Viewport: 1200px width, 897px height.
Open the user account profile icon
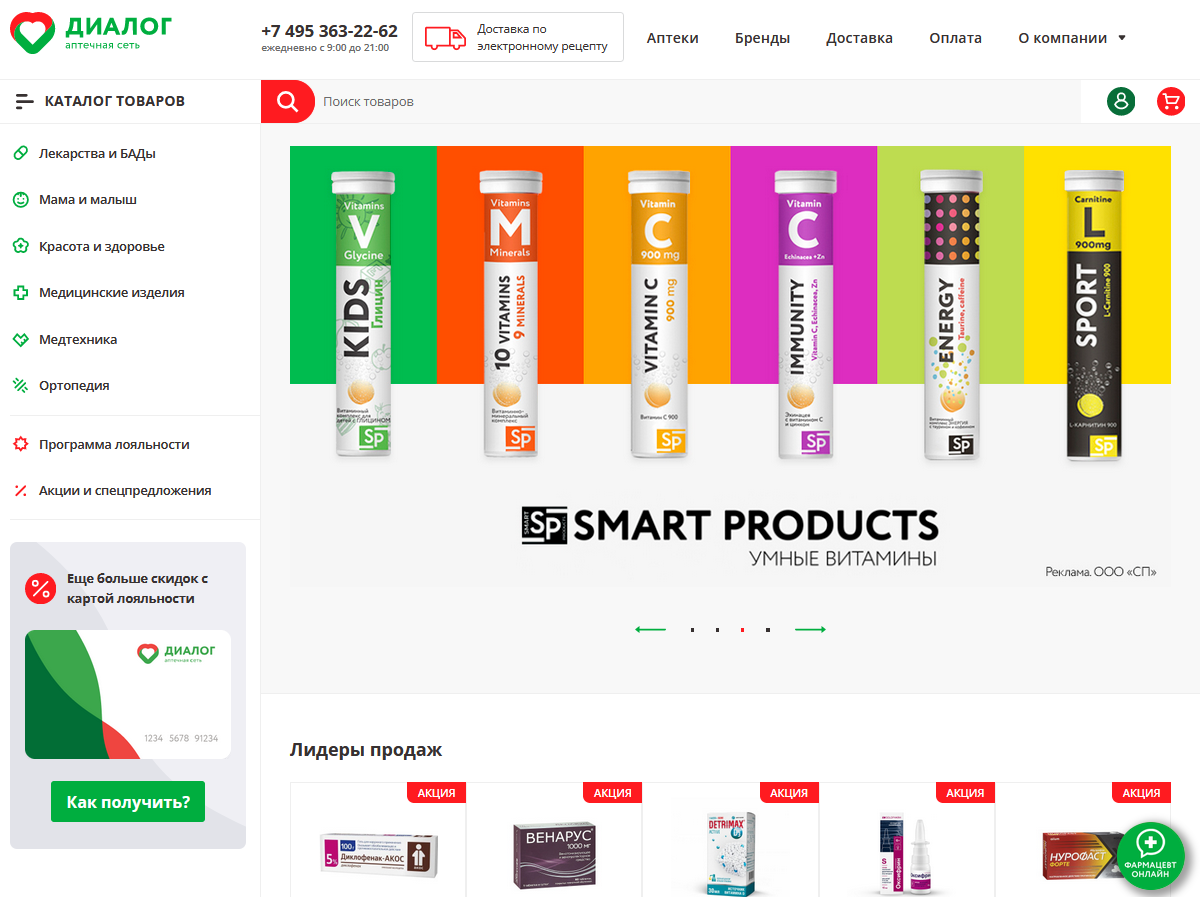(1121, 101)
